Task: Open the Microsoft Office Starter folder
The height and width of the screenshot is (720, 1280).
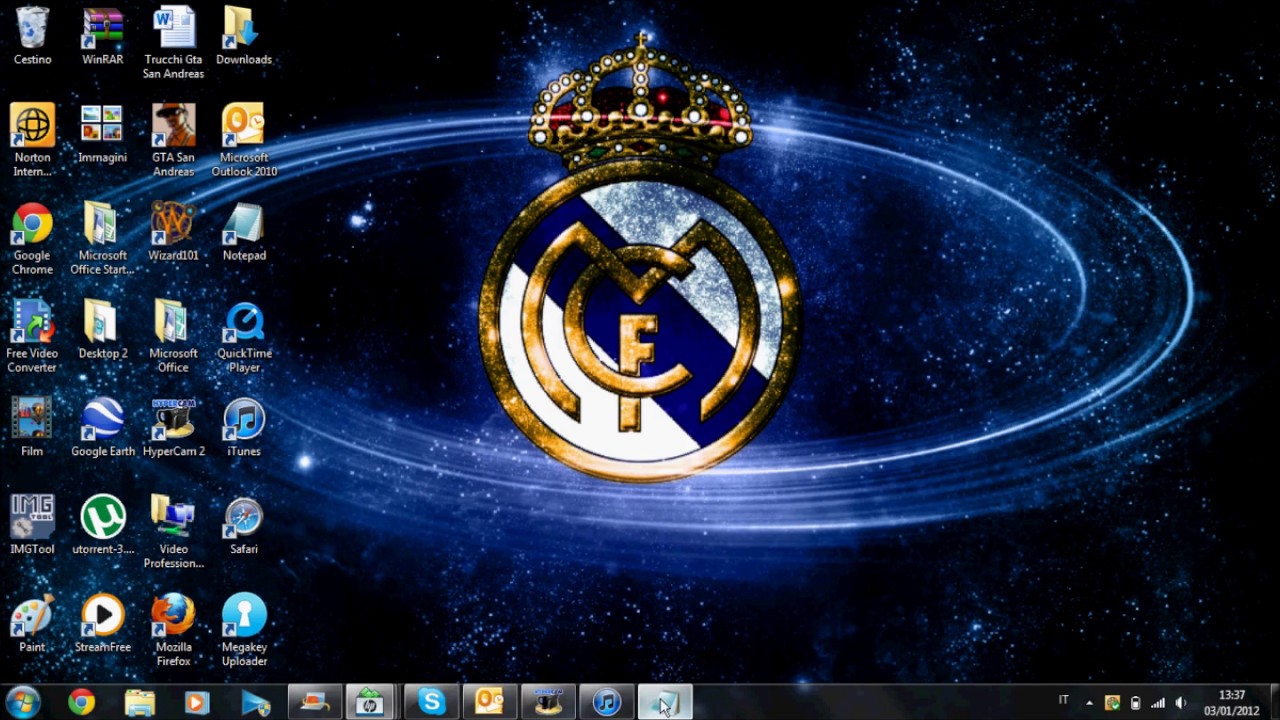Action: 102,238
